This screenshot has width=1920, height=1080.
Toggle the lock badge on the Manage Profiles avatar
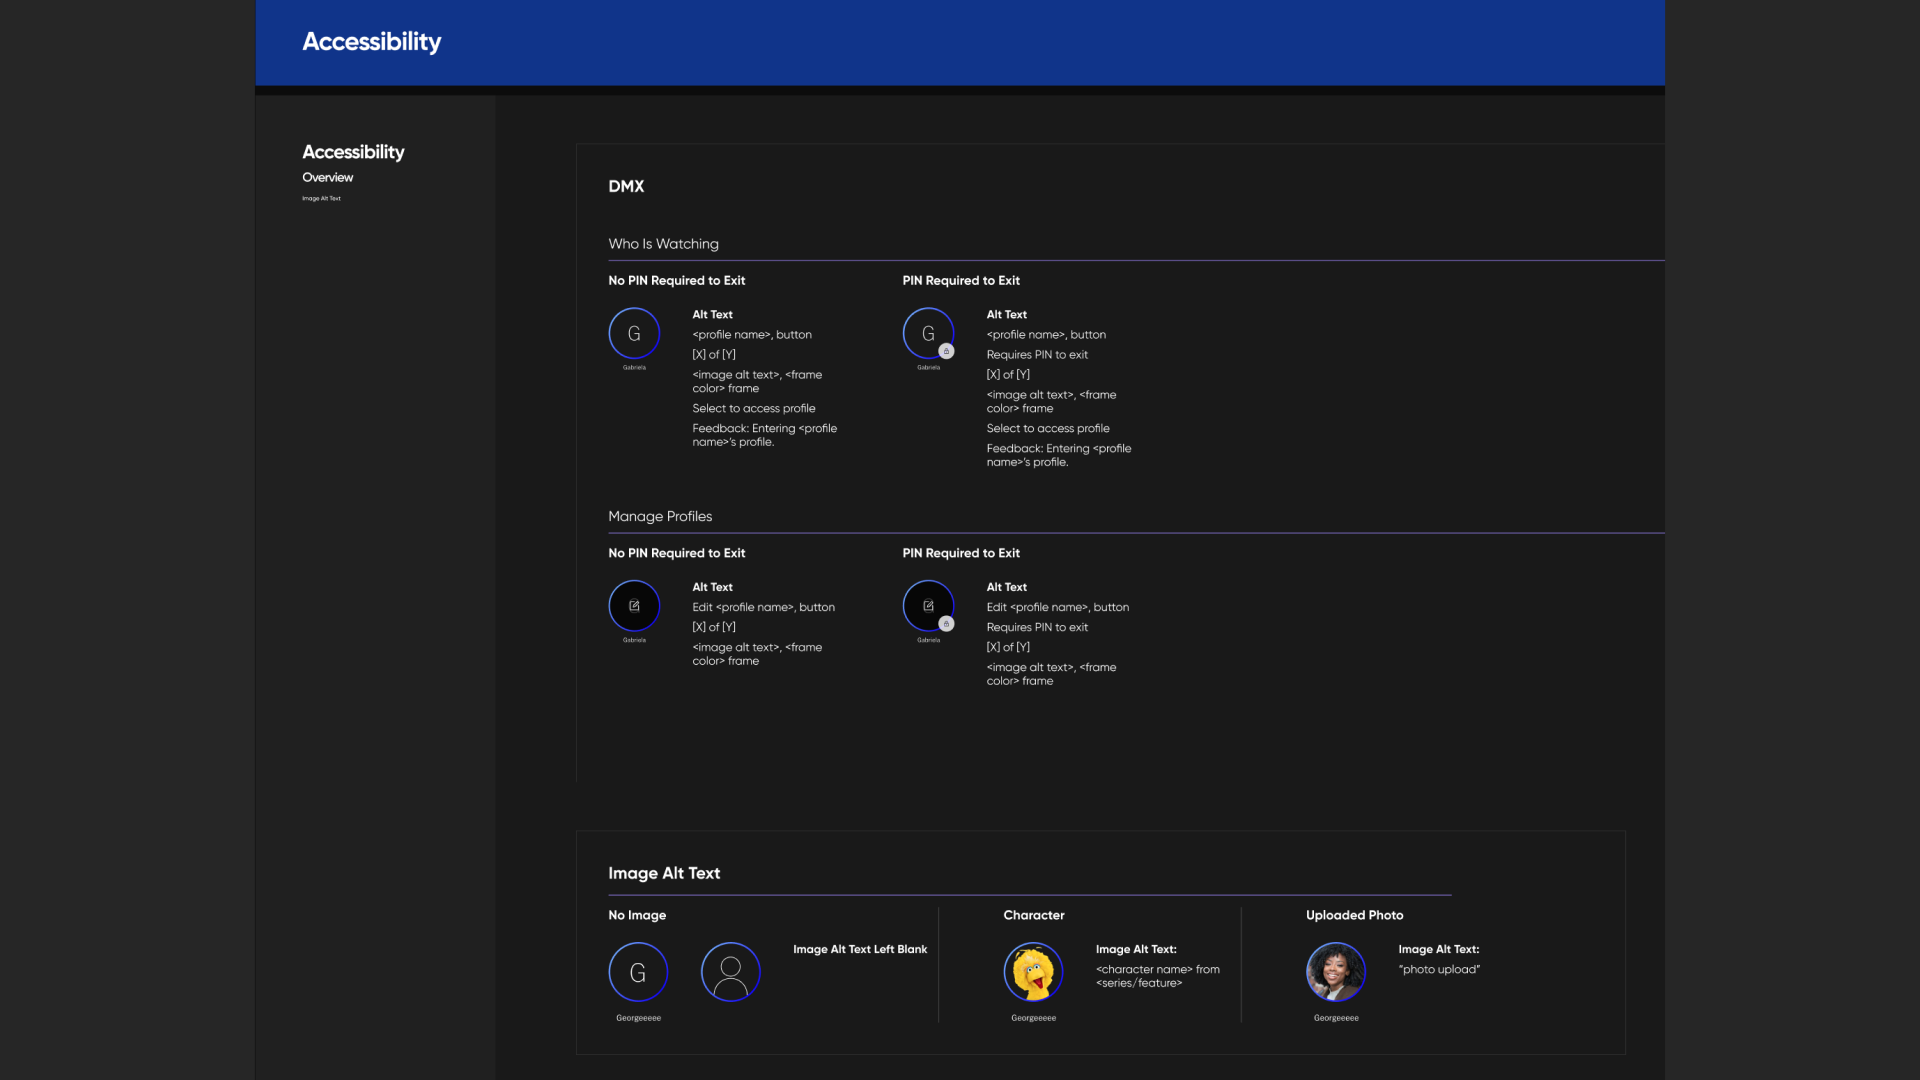click(946, 623)
